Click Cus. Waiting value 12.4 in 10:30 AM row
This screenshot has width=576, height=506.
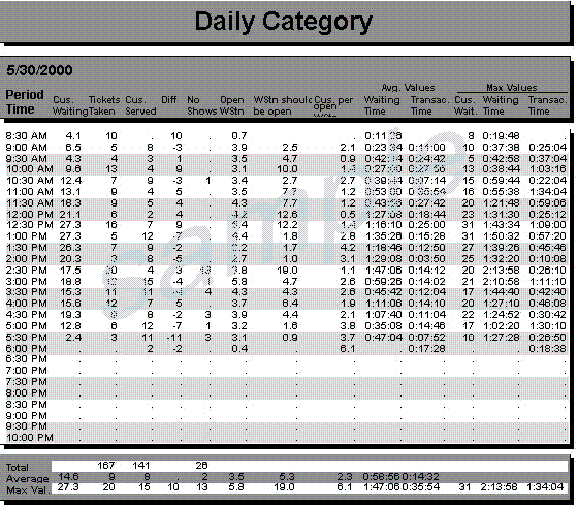[x=70, y=181]
